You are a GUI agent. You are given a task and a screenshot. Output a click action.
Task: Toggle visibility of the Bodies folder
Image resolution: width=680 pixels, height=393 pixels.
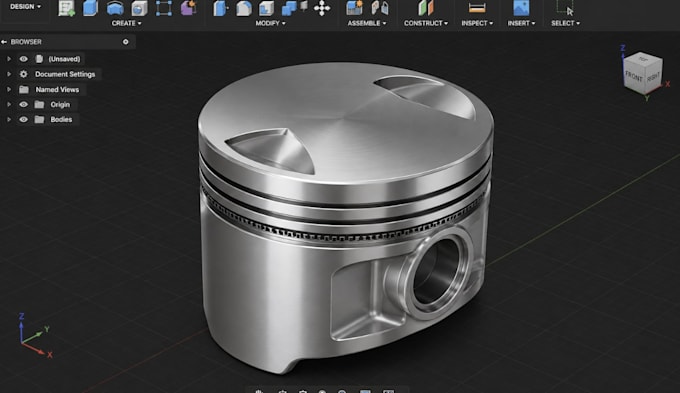tap(23, 119)
